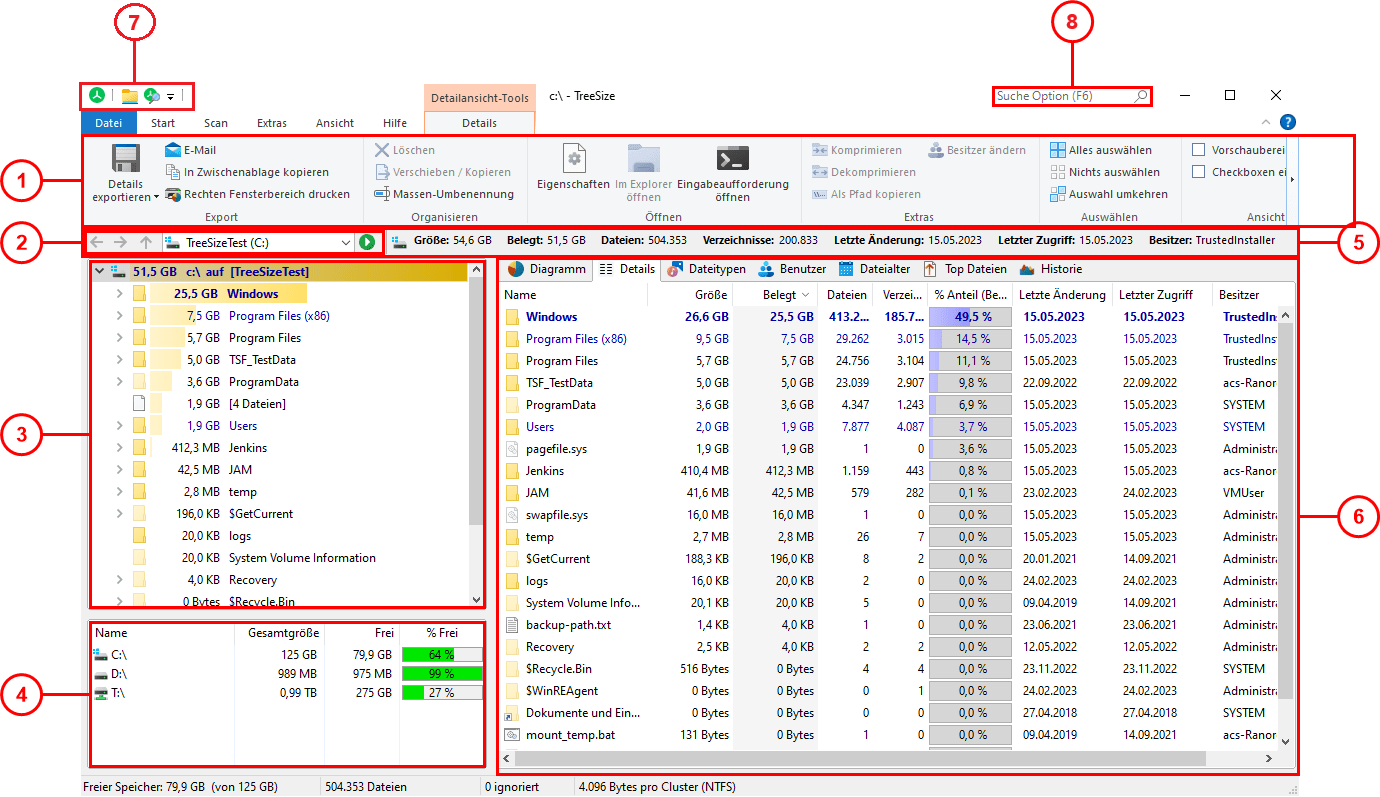
Task: Click Alles auswählen icon in ribbon
Action: pos(1058,150)
